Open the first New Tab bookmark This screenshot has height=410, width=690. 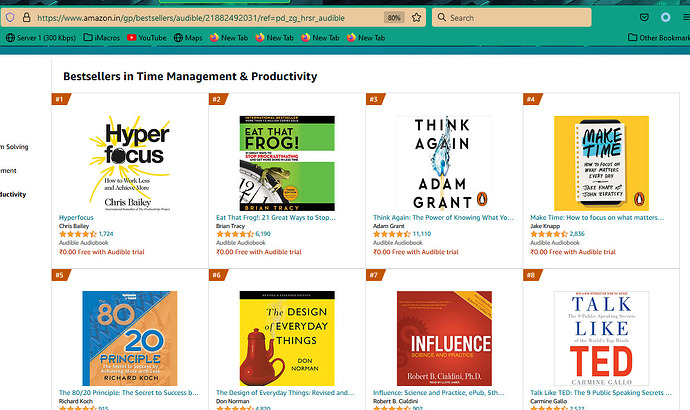click(229, 38)
